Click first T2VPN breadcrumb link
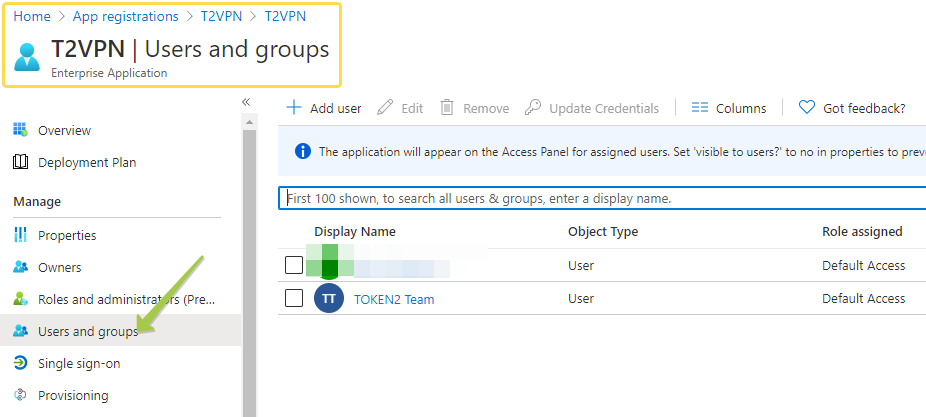The width and height of the screenshot is (926, 417). tap(221, 16)
